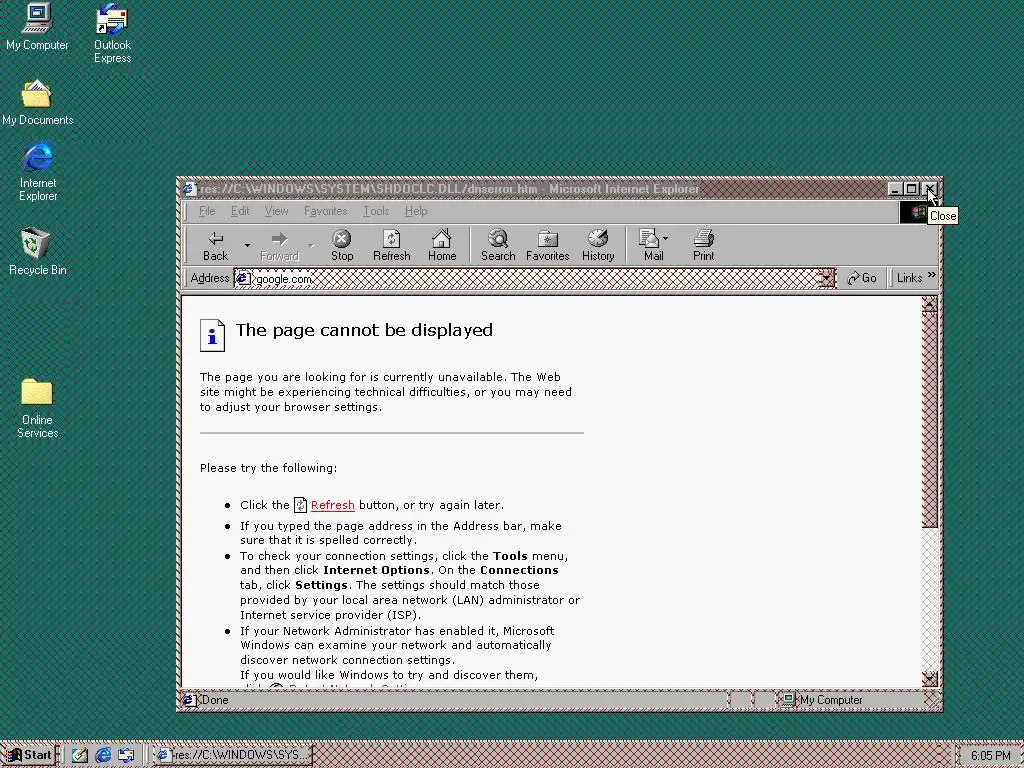1024x768 pixels.
Task: Open the Search toolbar button
Action: (498, 246)
